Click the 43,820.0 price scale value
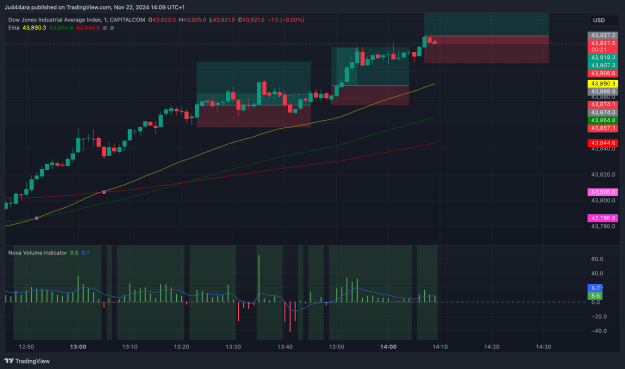 pos(603,175)
